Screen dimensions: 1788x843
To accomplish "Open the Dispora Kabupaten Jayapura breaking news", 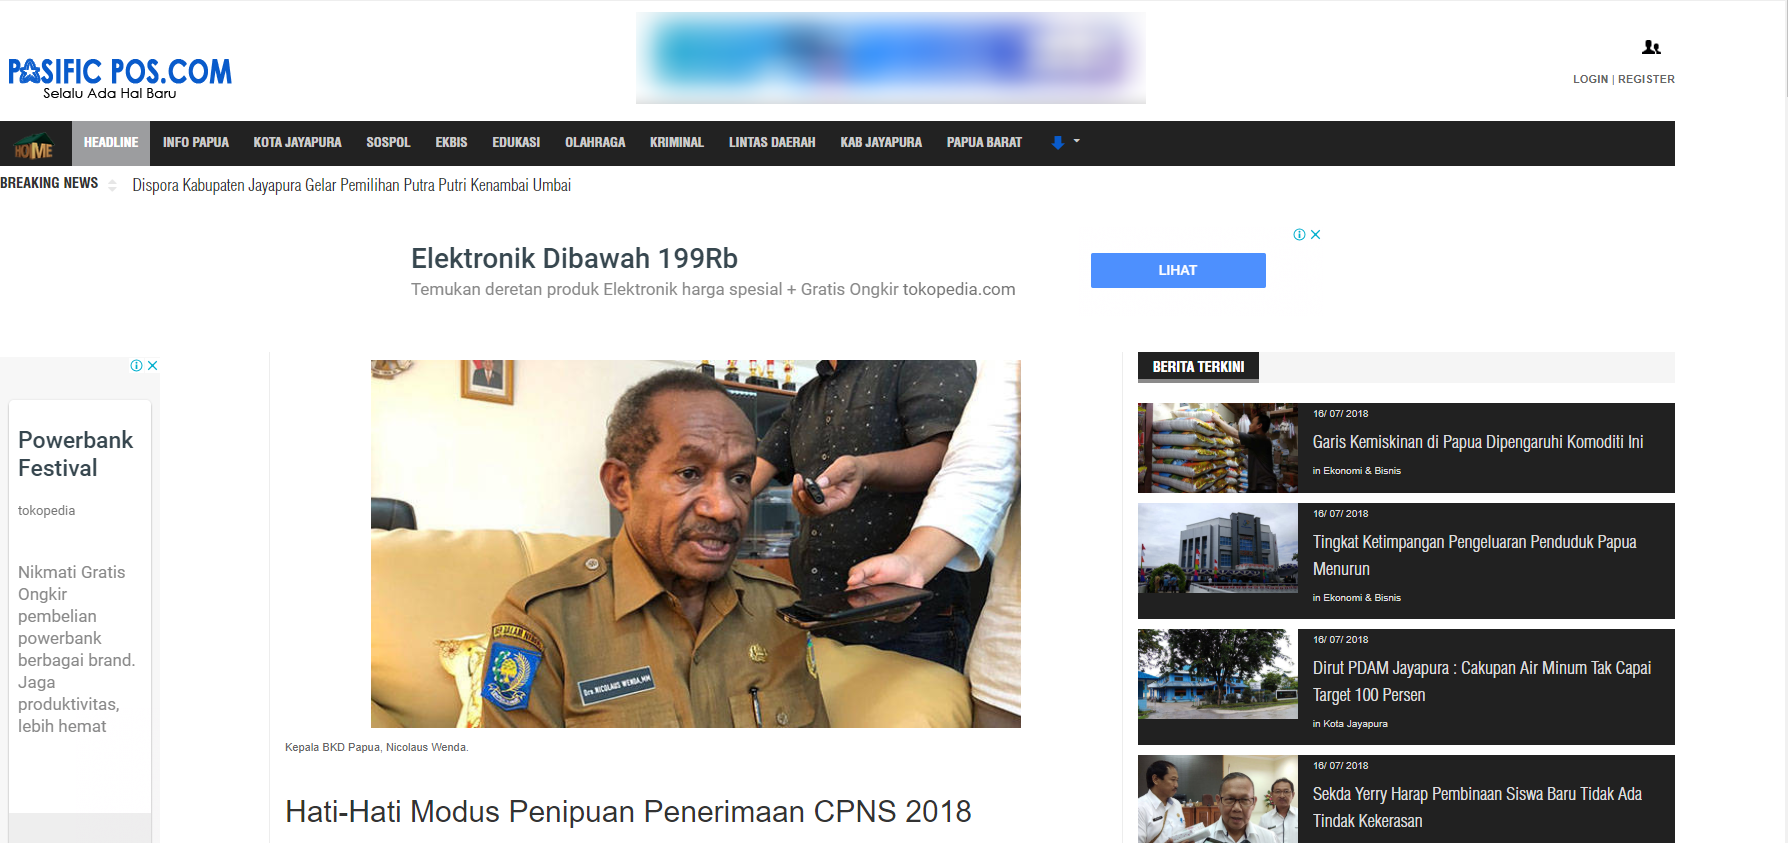I will coord(351,185).
